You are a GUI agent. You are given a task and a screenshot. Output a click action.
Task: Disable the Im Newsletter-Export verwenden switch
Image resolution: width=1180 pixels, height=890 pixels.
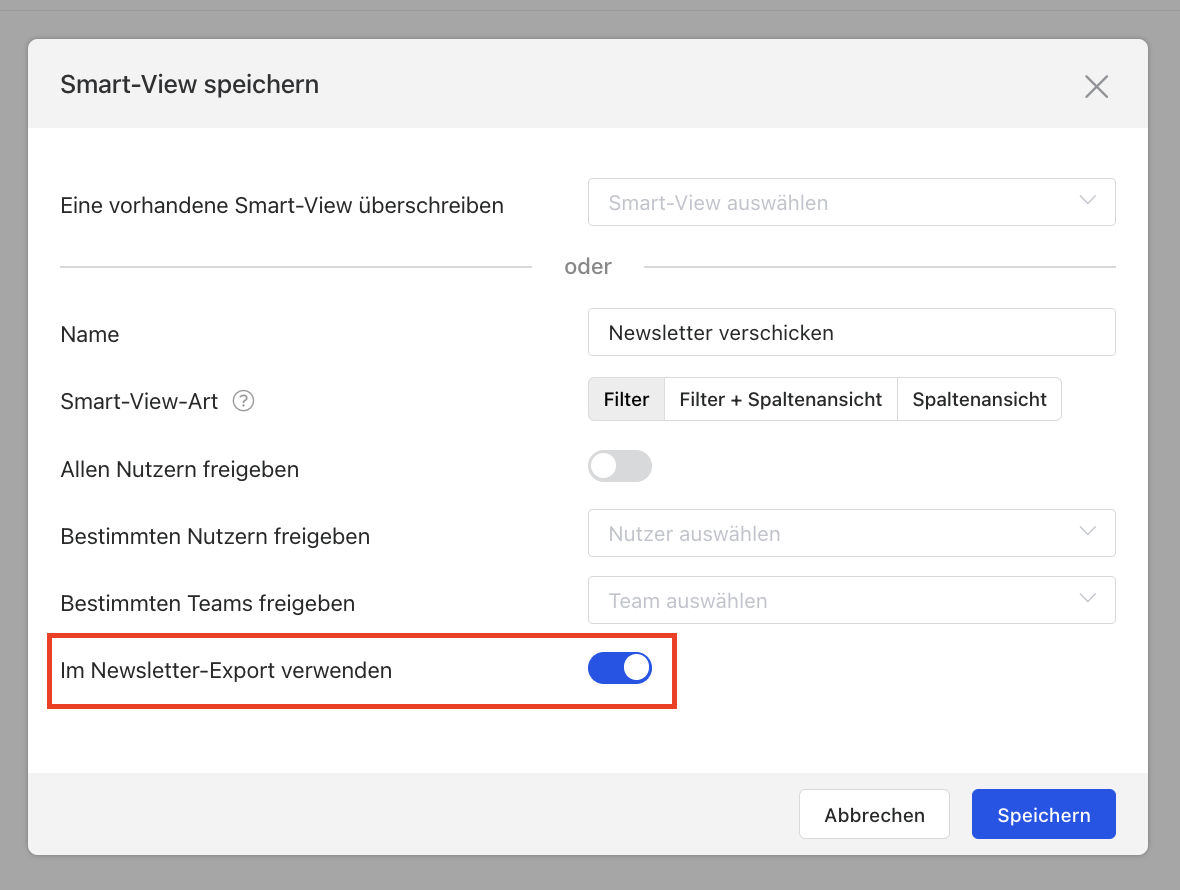619,668
